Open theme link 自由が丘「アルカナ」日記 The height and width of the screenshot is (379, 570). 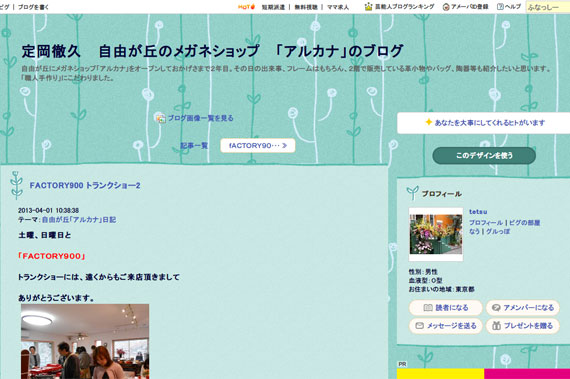[79, 220]
